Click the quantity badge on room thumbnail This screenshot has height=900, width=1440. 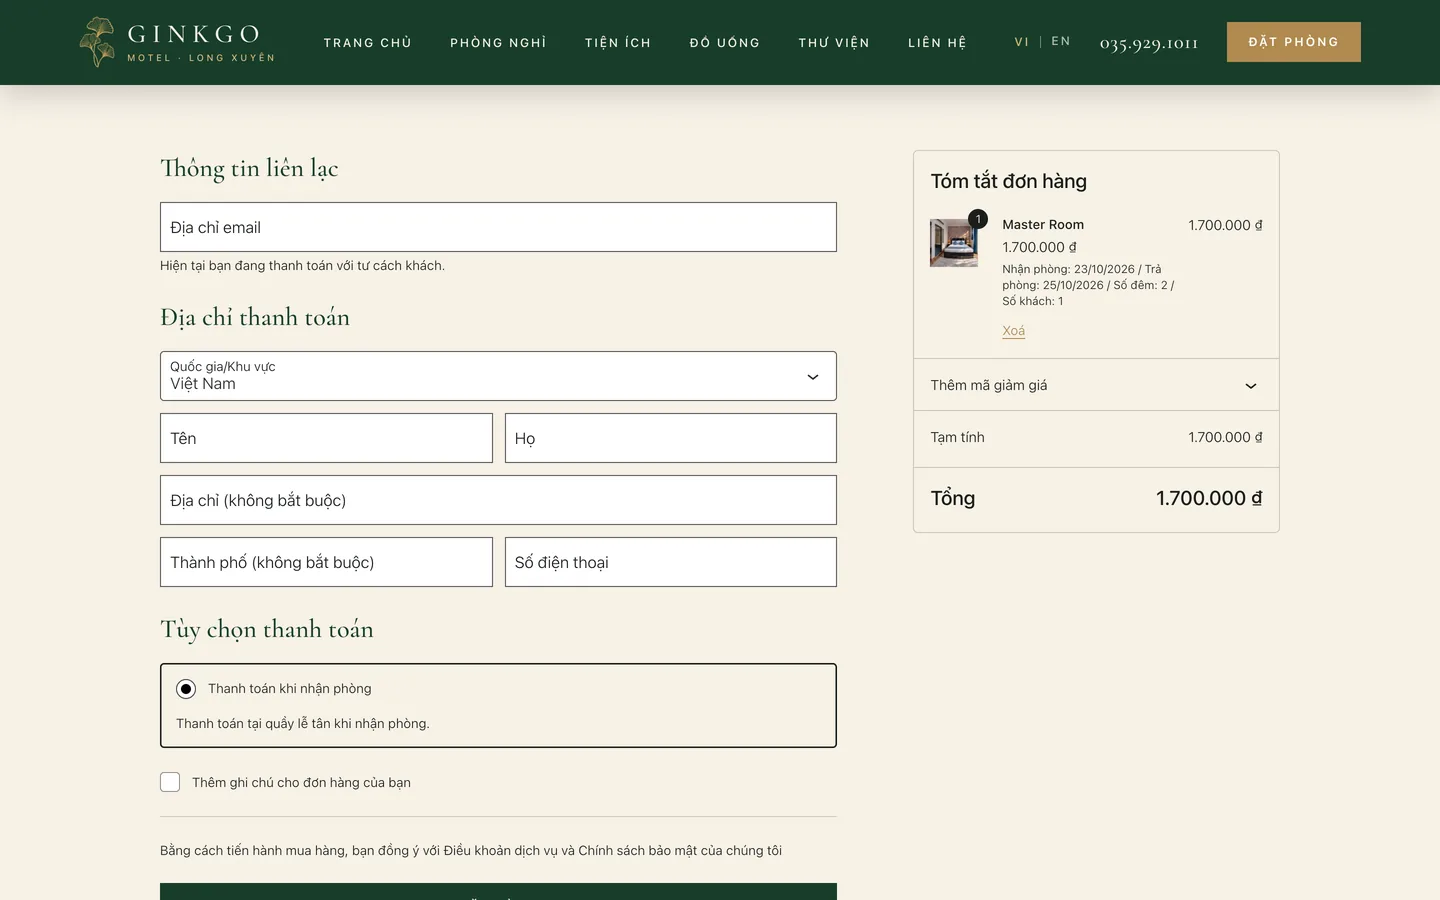978,219
